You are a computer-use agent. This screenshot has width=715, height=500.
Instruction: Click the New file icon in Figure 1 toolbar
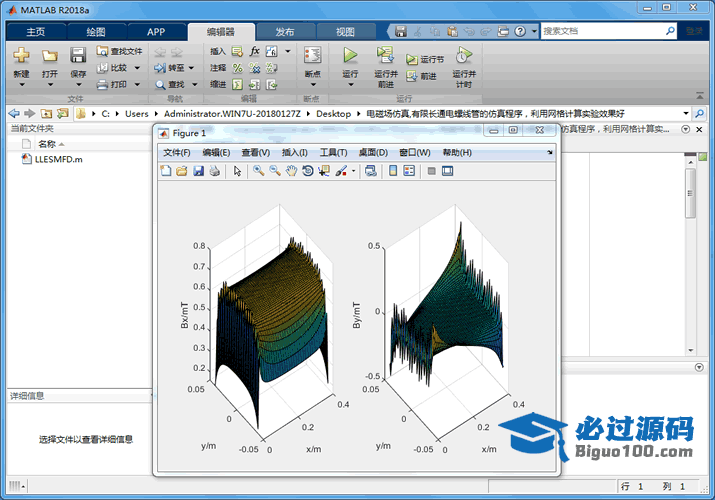(166, 171)
